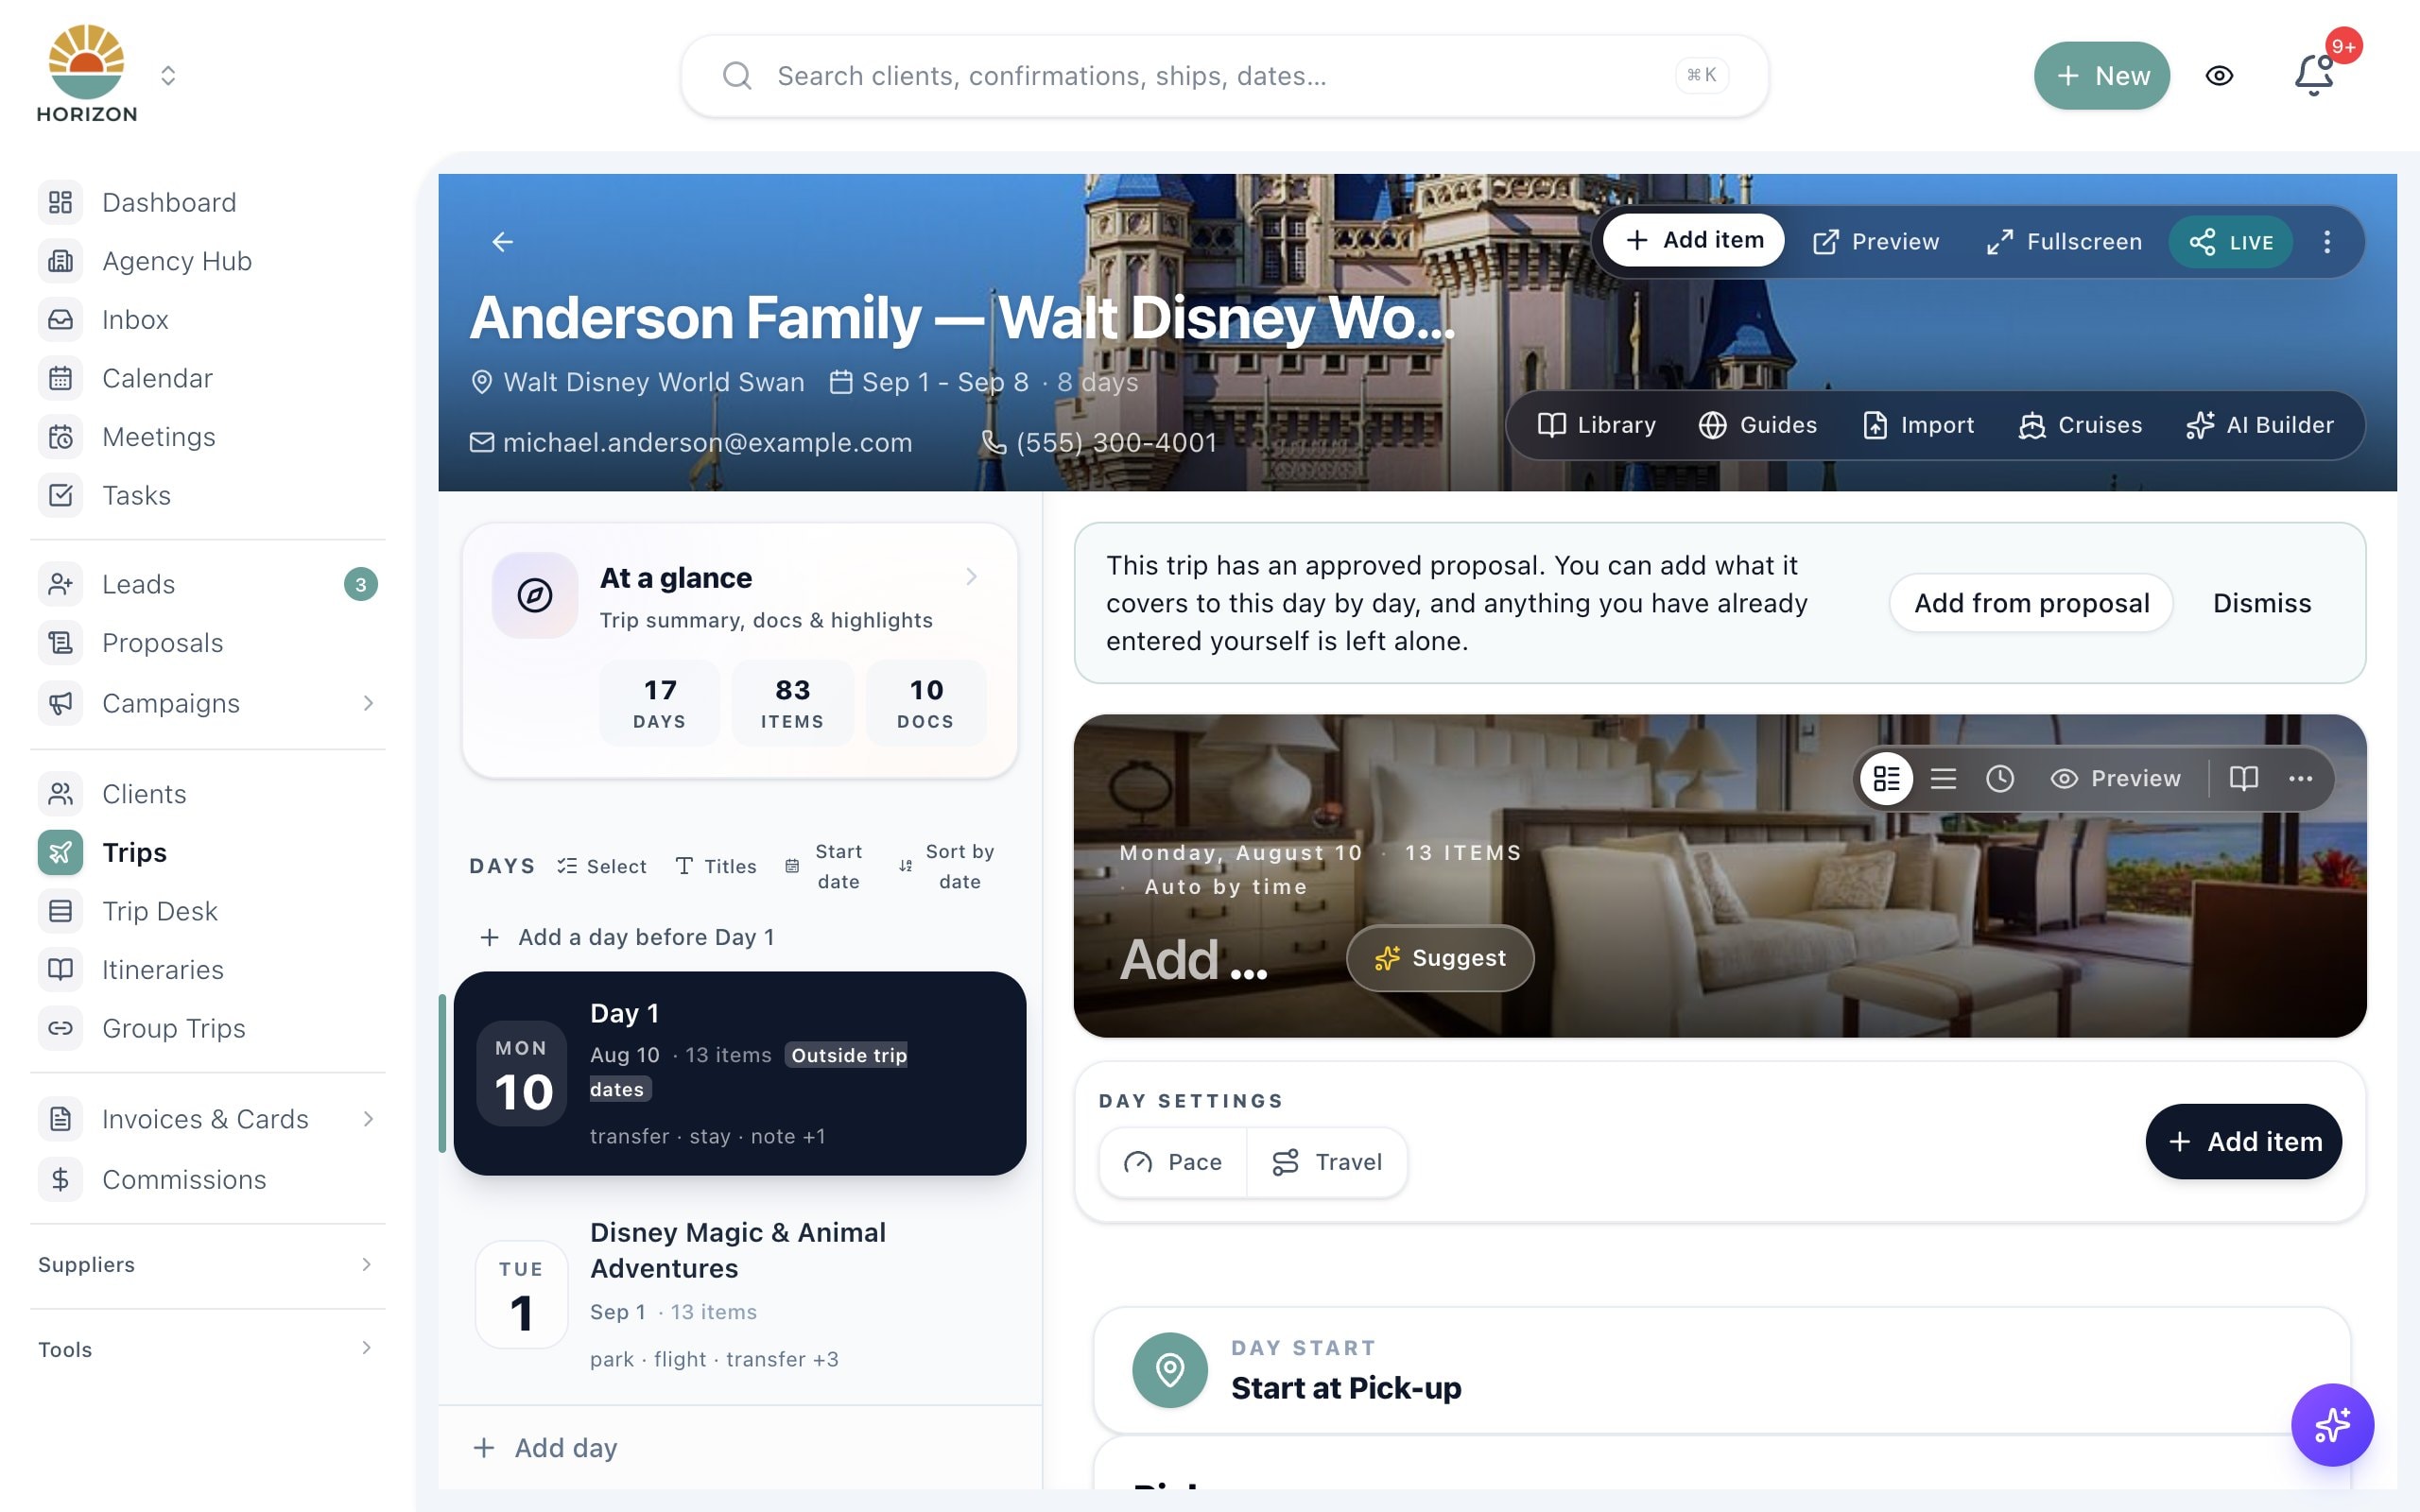Viewport: 2420px width, 1512px height.
Task: Dismiss the approved proposal notice
Action: pyautogui.click(x=2262, y=603)
